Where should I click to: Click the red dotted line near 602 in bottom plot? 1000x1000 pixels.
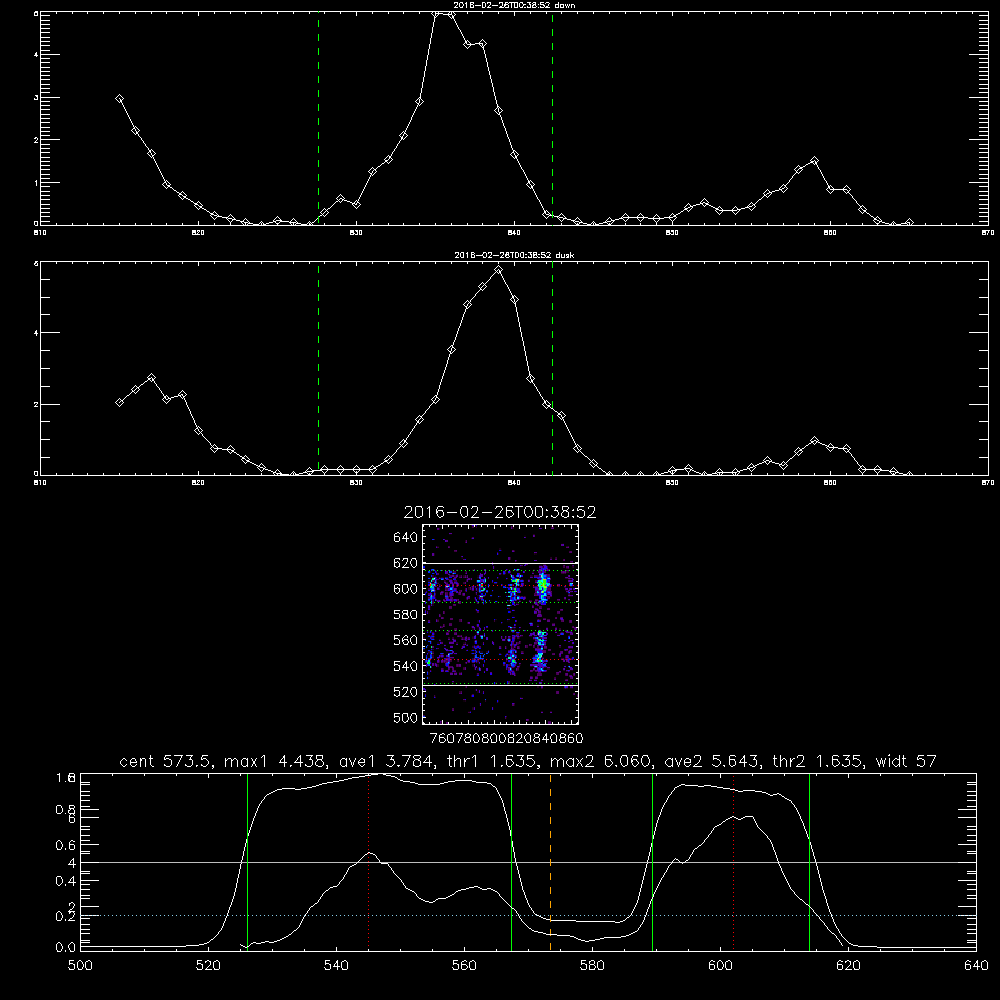click(x=733, y=861)
